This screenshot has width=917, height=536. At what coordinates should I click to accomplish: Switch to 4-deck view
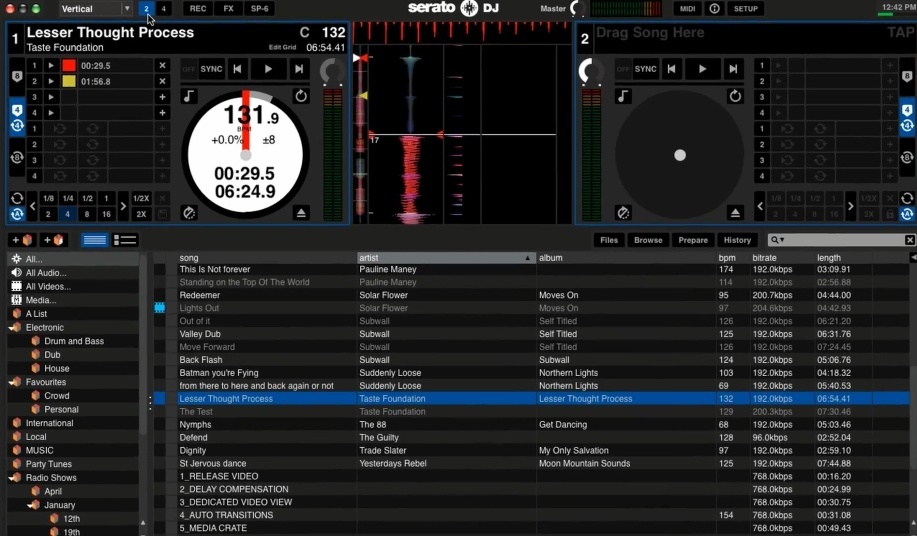[x=164, y=9]
